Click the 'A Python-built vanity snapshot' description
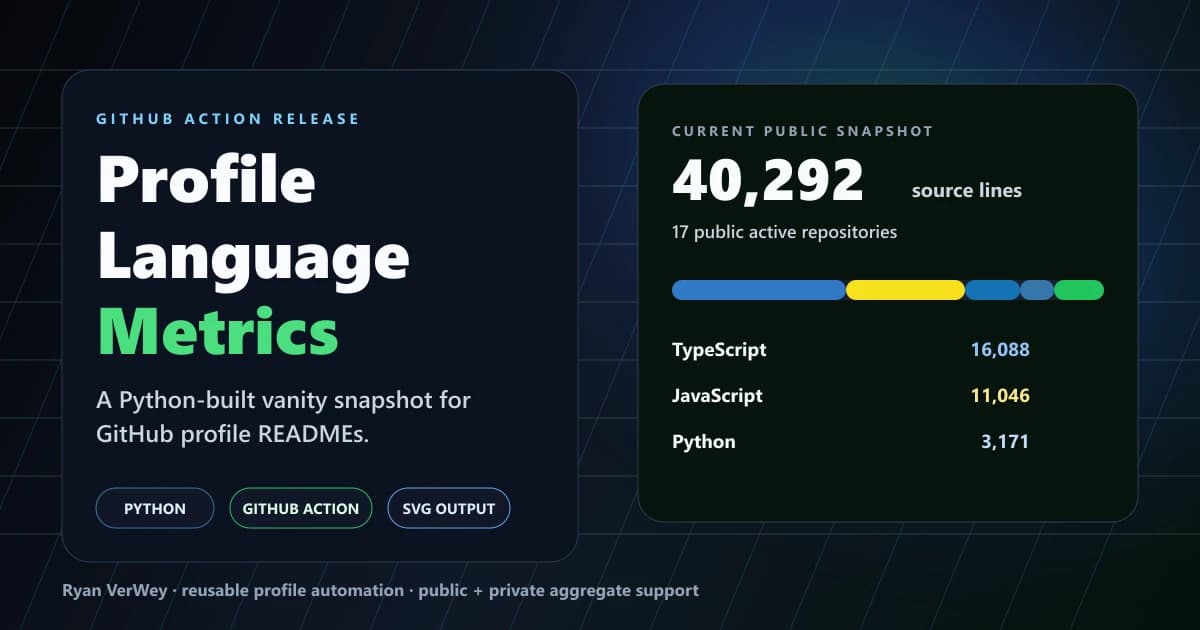Image resolution: width=1200 pixels, height=630 pixels. point(284,418)
